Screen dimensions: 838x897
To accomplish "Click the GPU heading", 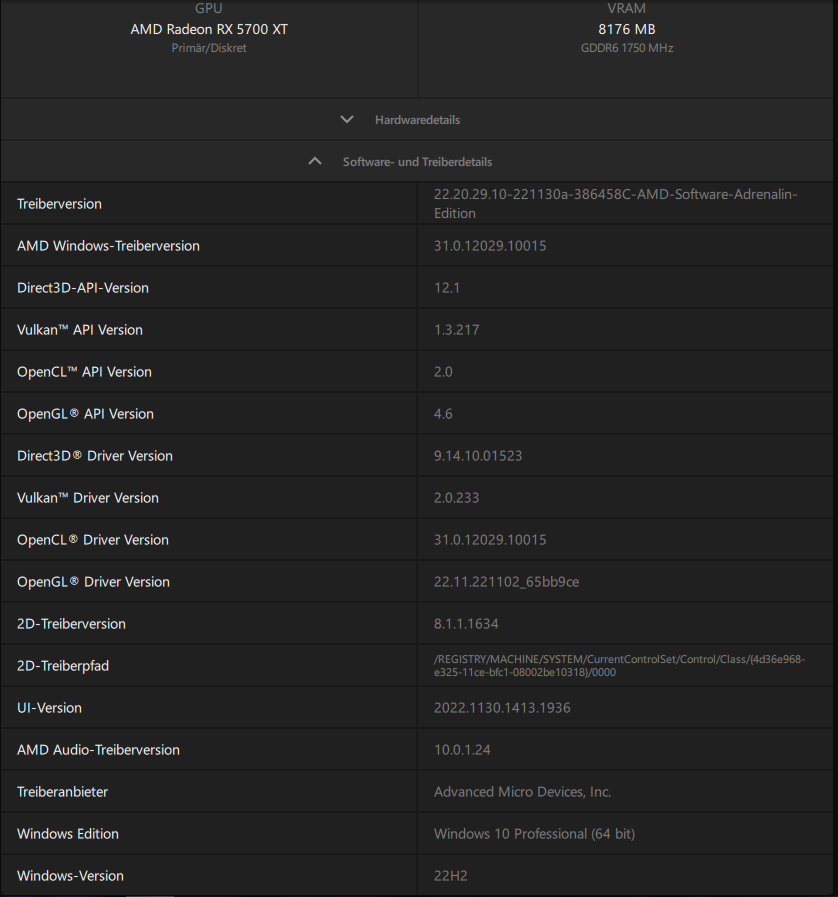I will click(x=209, y=9).
